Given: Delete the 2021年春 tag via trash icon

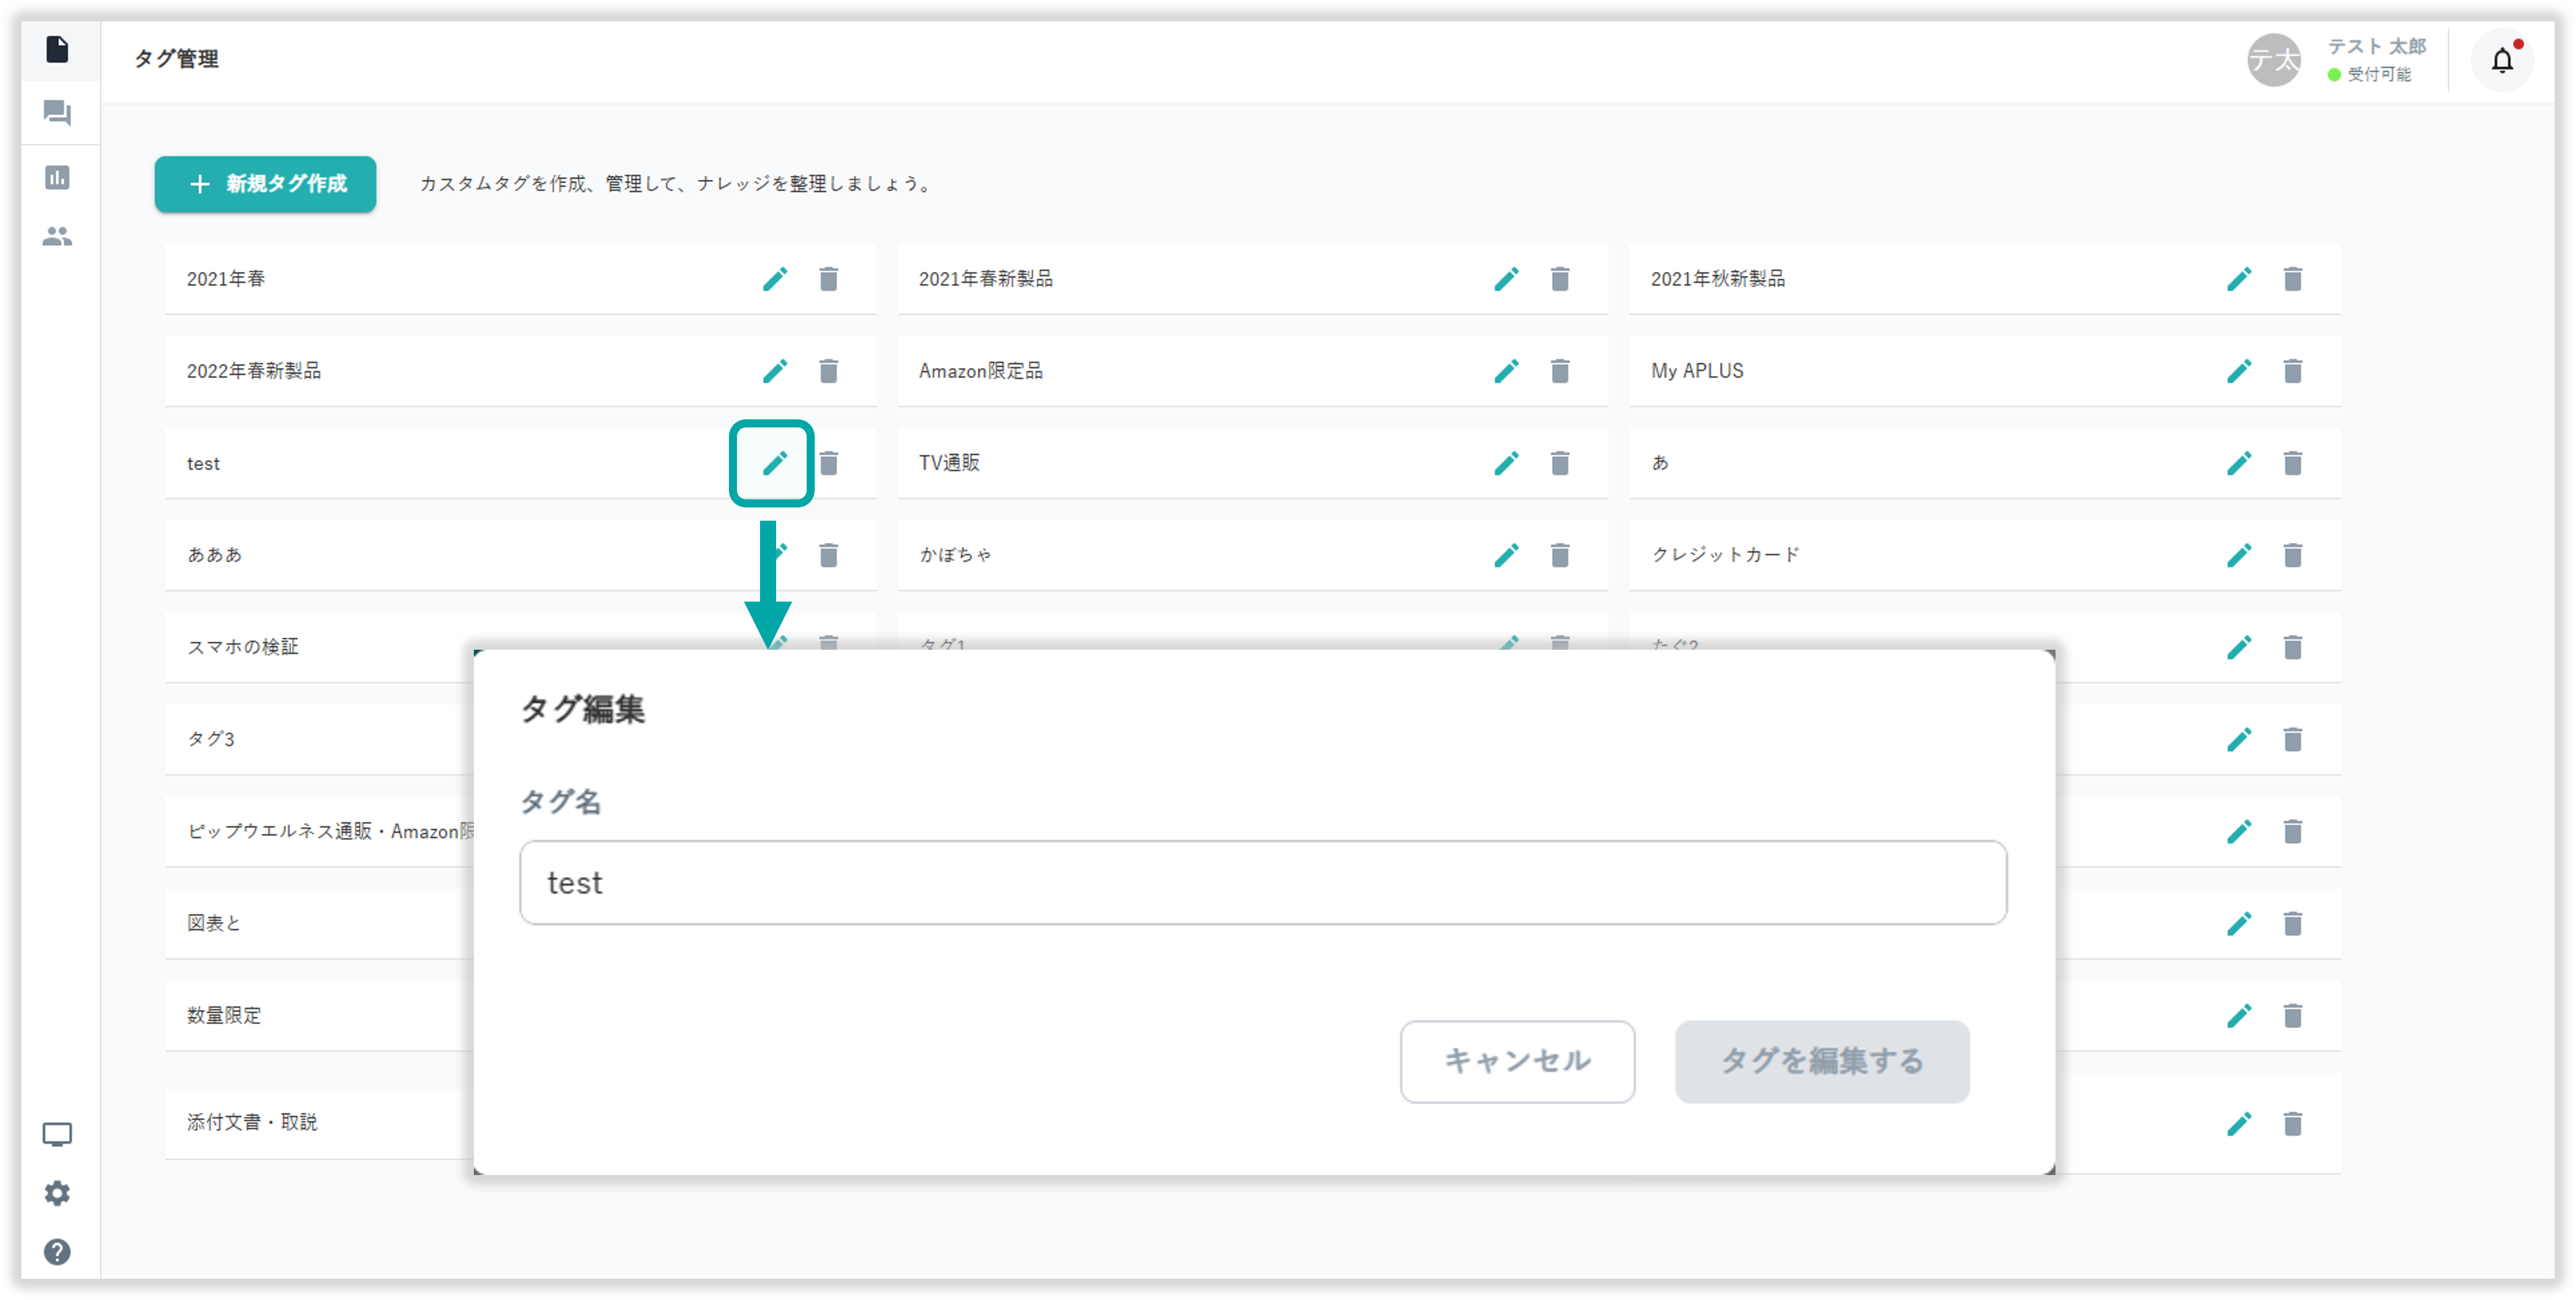Looking at the screenshot, I should click(x=828, y=279).
